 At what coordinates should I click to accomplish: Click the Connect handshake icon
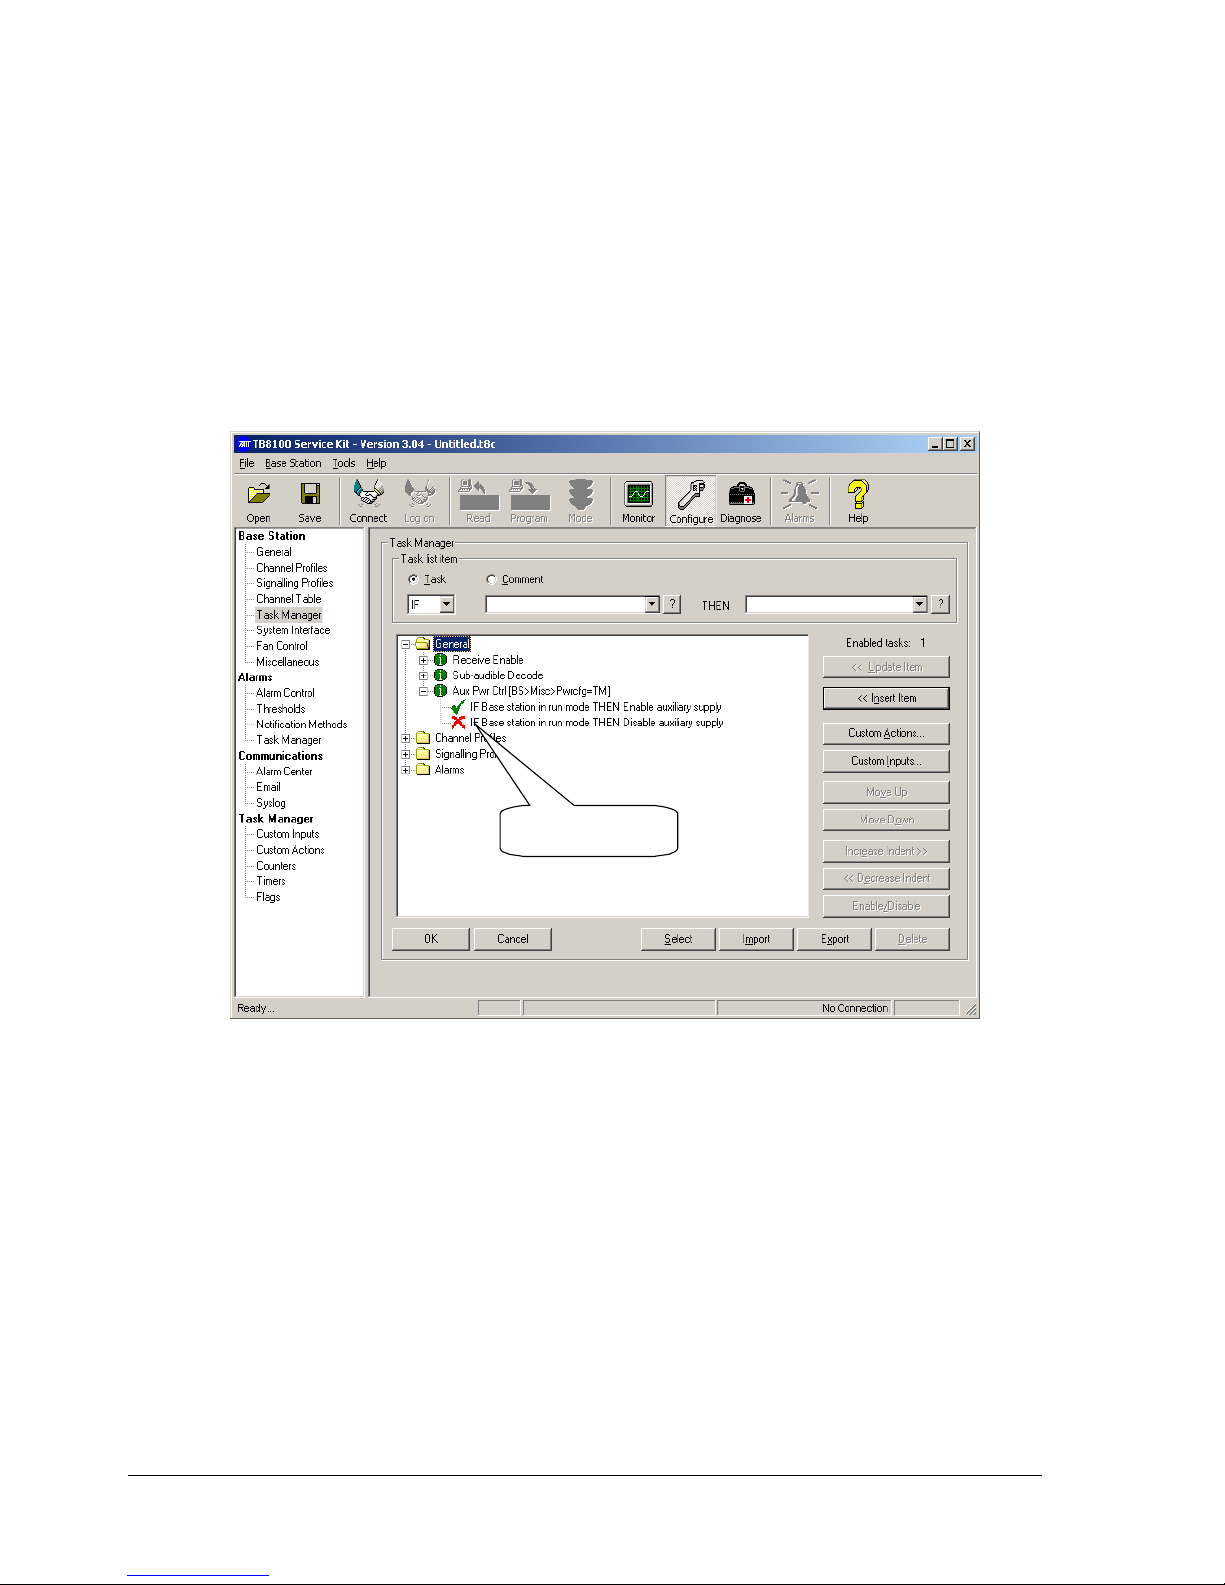tap(369, 494)
